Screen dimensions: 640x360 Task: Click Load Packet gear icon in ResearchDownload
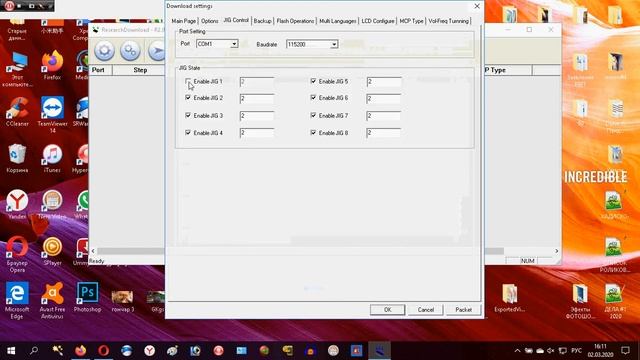tap(104, 51)
